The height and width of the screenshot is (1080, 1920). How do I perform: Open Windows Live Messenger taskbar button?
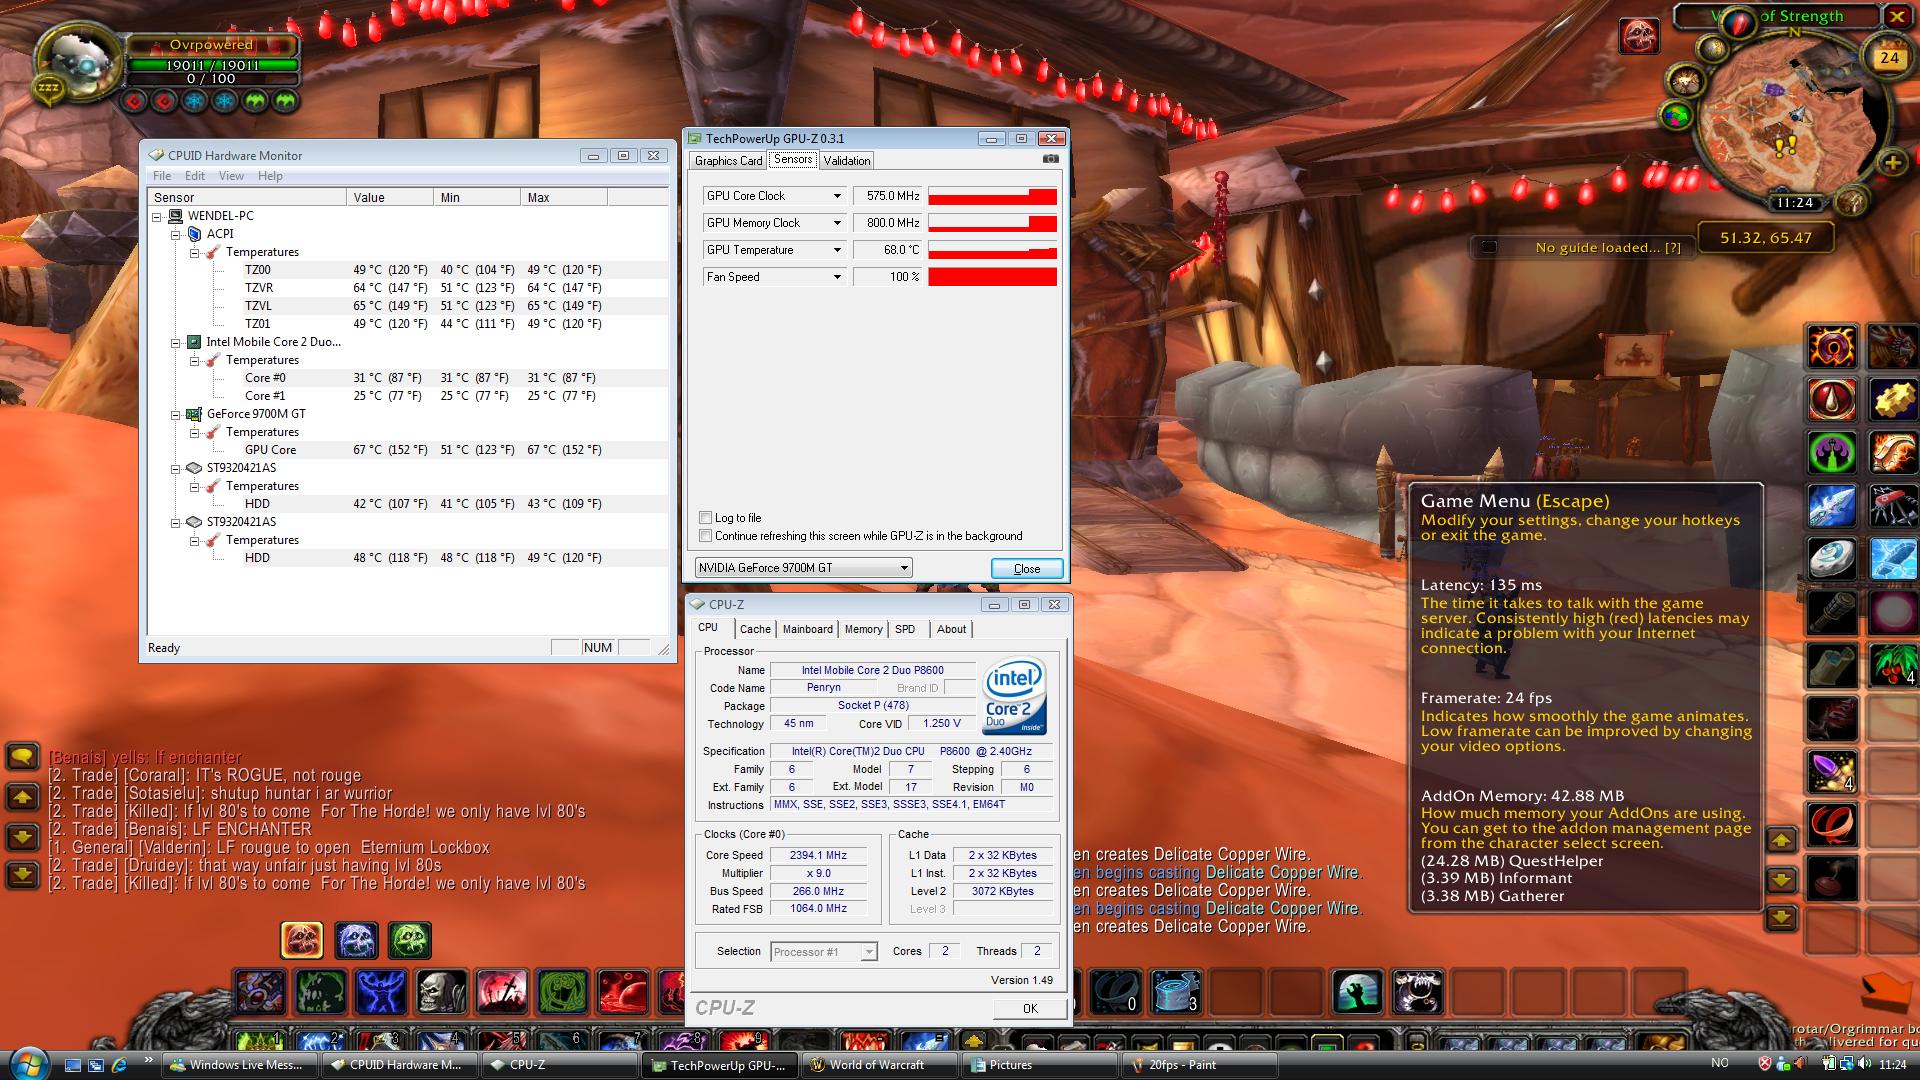(x=240, y=1065)
